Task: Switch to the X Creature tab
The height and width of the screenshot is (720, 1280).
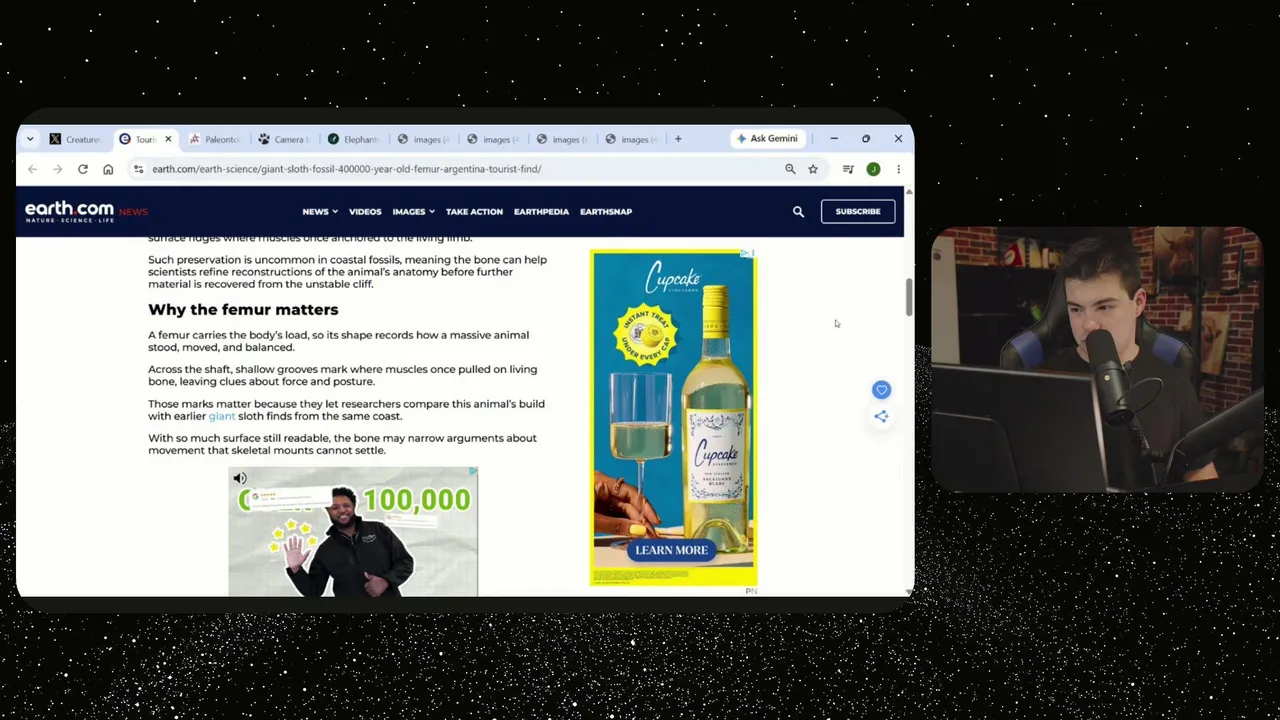Action: (76, 139)
